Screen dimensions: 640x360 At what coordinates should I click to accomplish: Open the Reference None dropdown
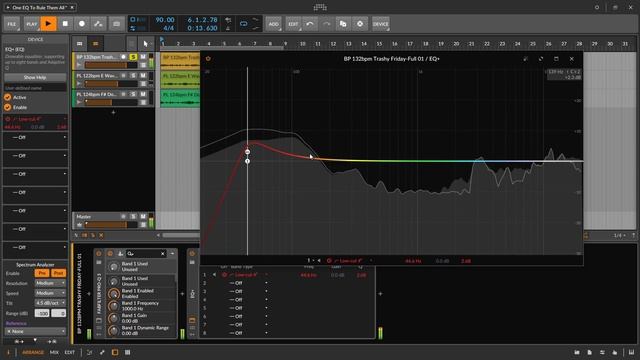pyautogui.click(x=36, y=331)
